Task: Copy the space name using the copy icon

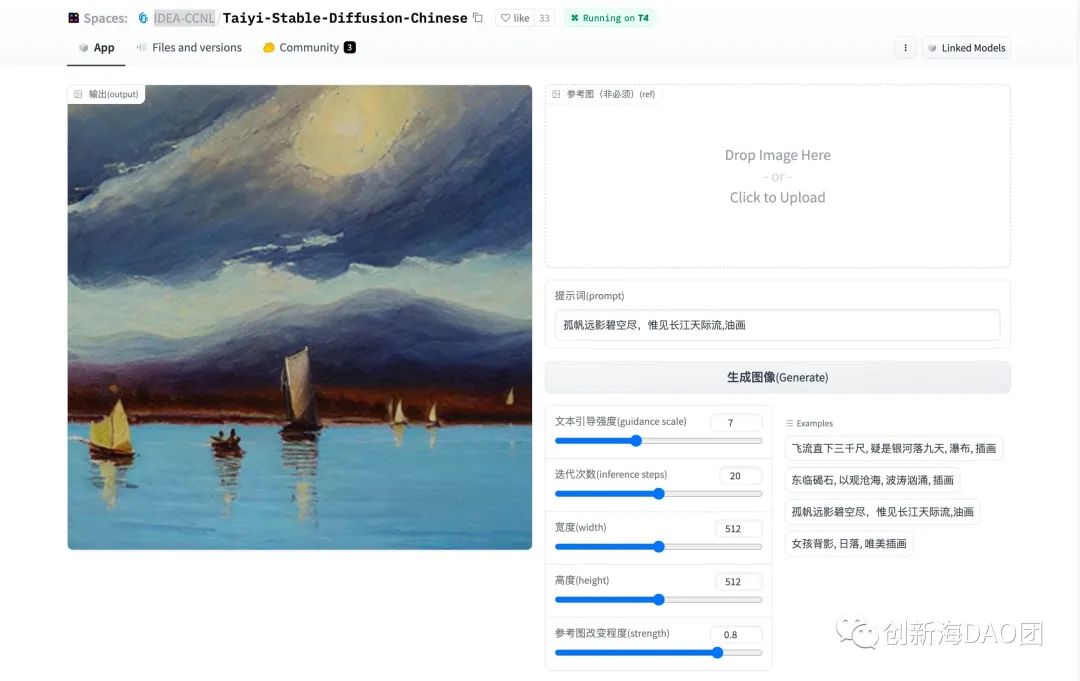Action: tap(478, 18)
